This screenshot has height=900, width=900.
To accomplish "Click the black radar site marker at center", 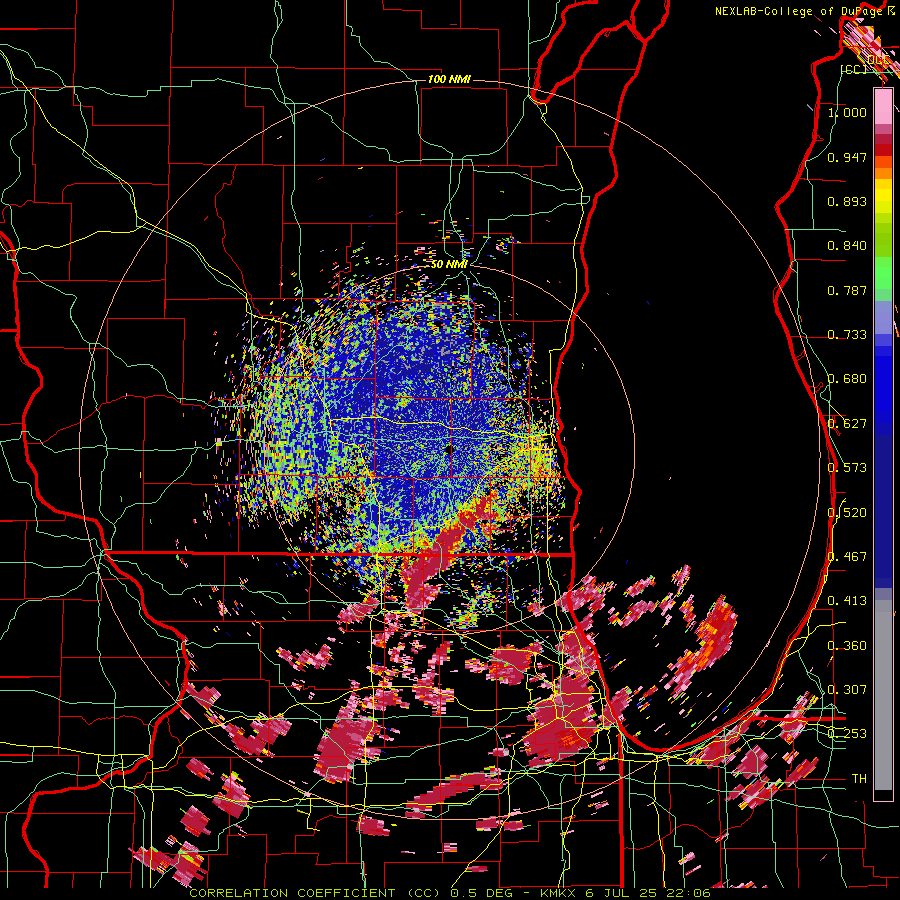I will (x=448, y=449).
